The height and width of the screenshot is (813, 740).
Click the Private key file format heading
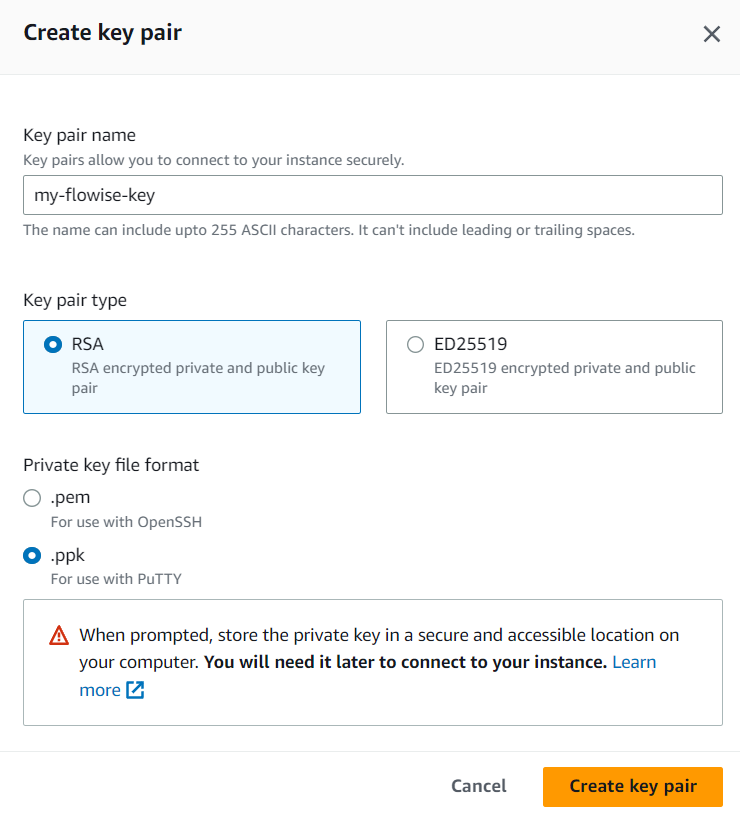click(111, 464)
